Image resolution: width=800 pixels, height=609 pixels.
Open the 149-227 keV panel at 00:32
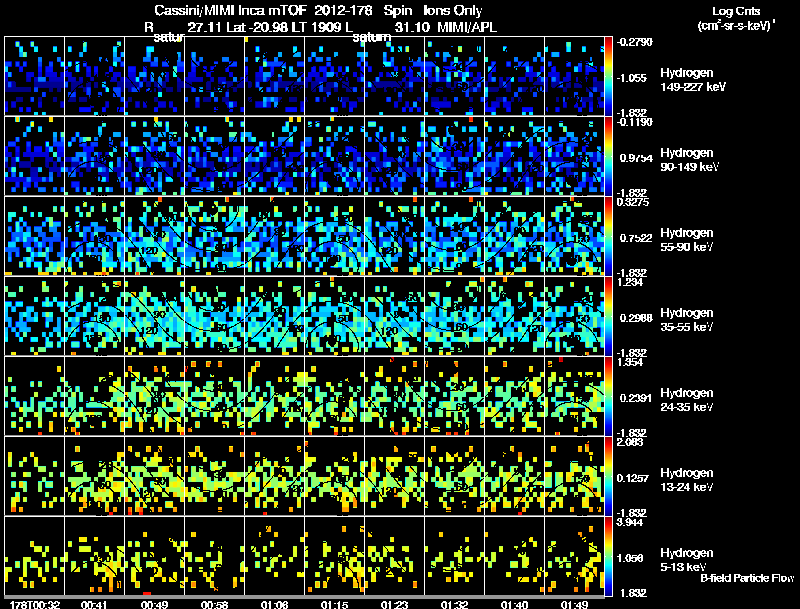(35, 75)
